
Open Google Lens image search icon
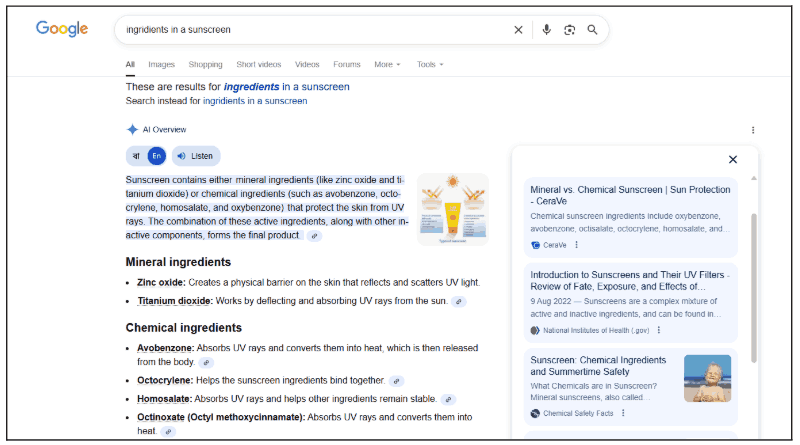(x=569, y=30)
